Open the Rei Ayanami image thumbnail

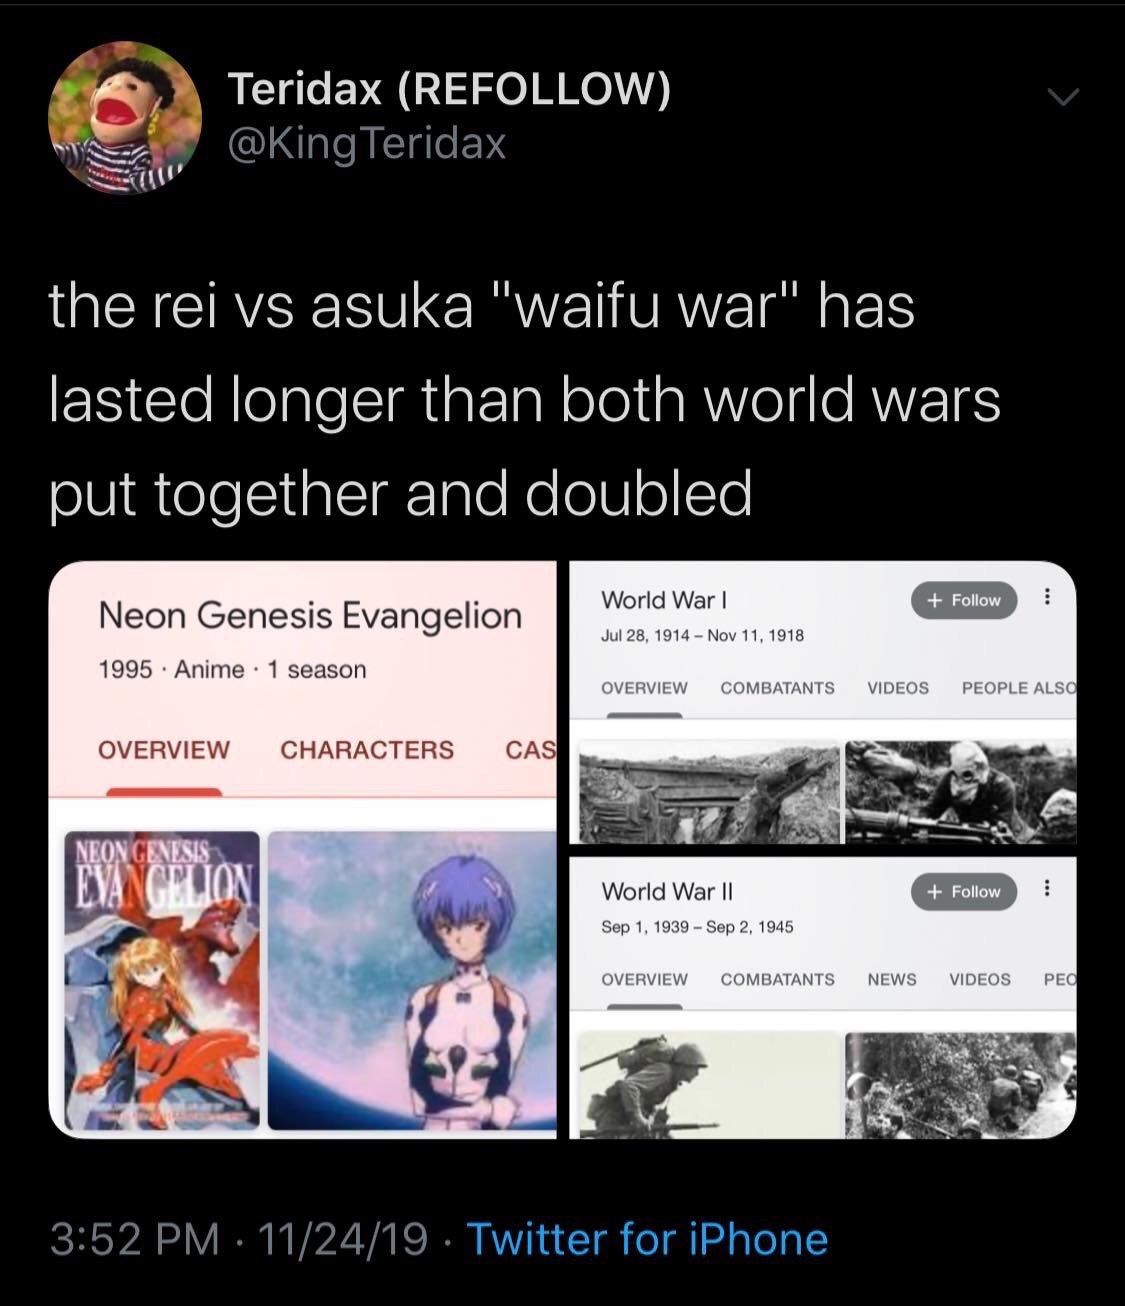[x=412, y=981]
